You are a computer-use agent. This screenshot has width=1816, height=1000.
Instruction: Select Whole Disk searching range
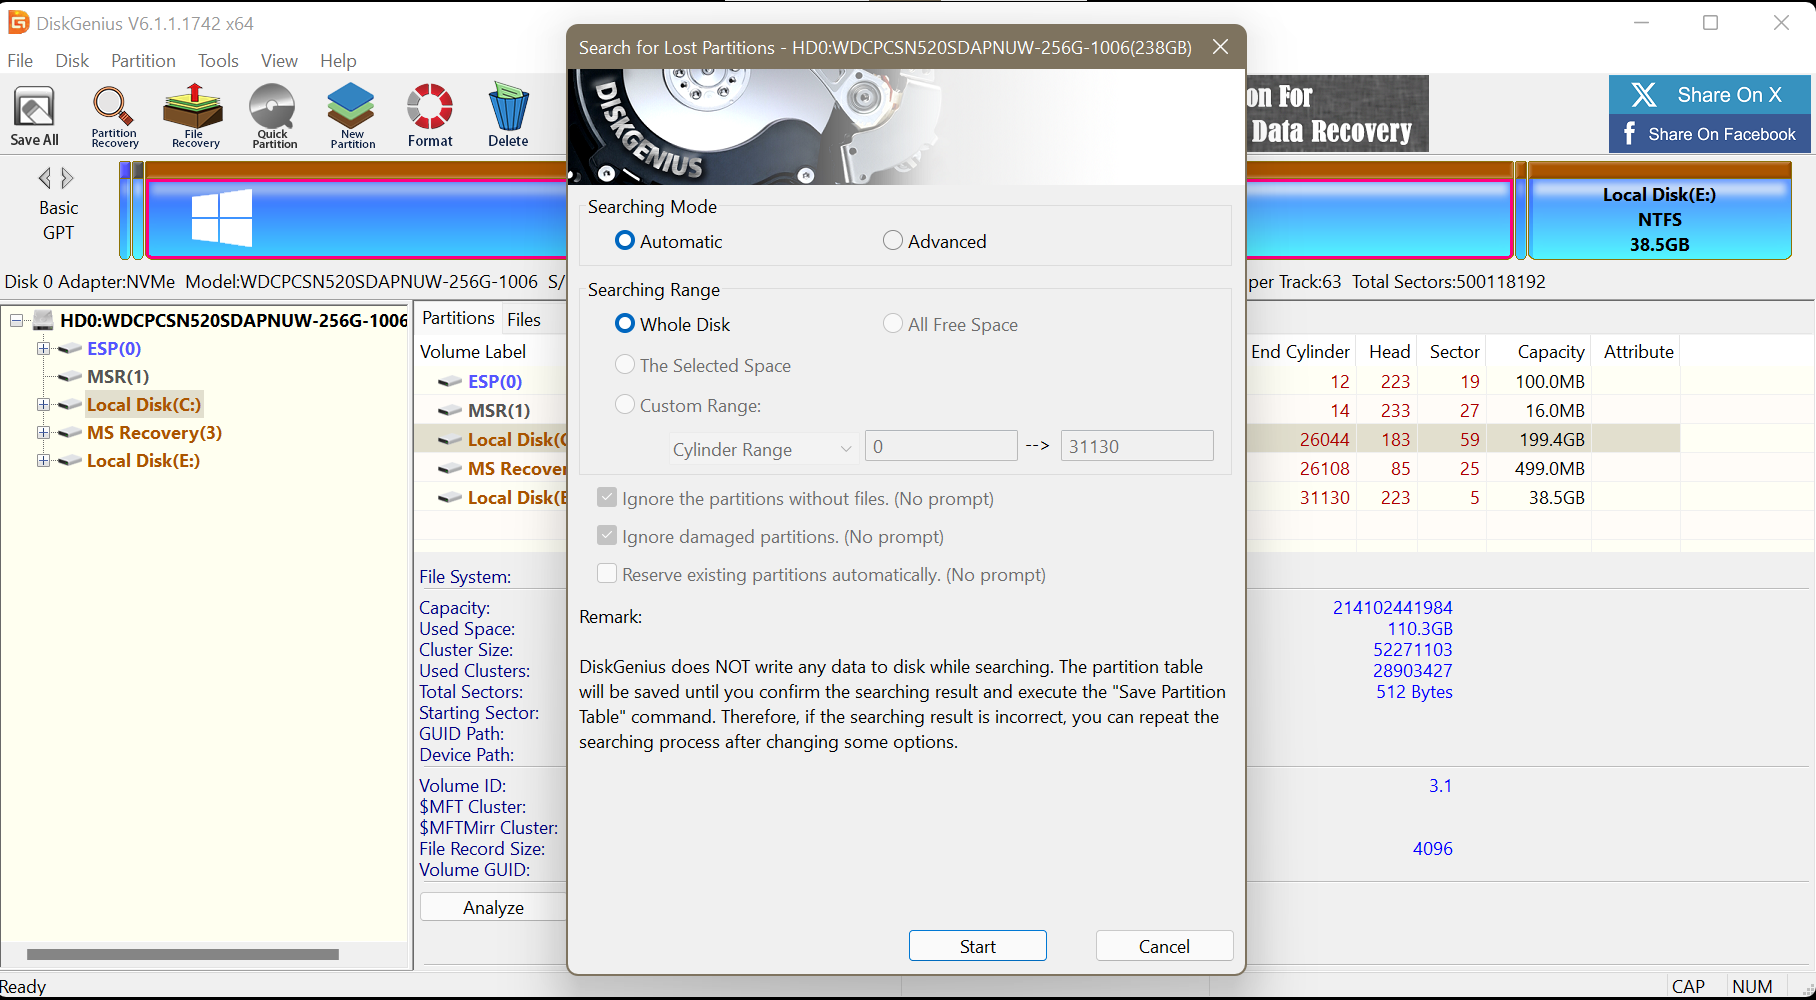click(625, 324)
